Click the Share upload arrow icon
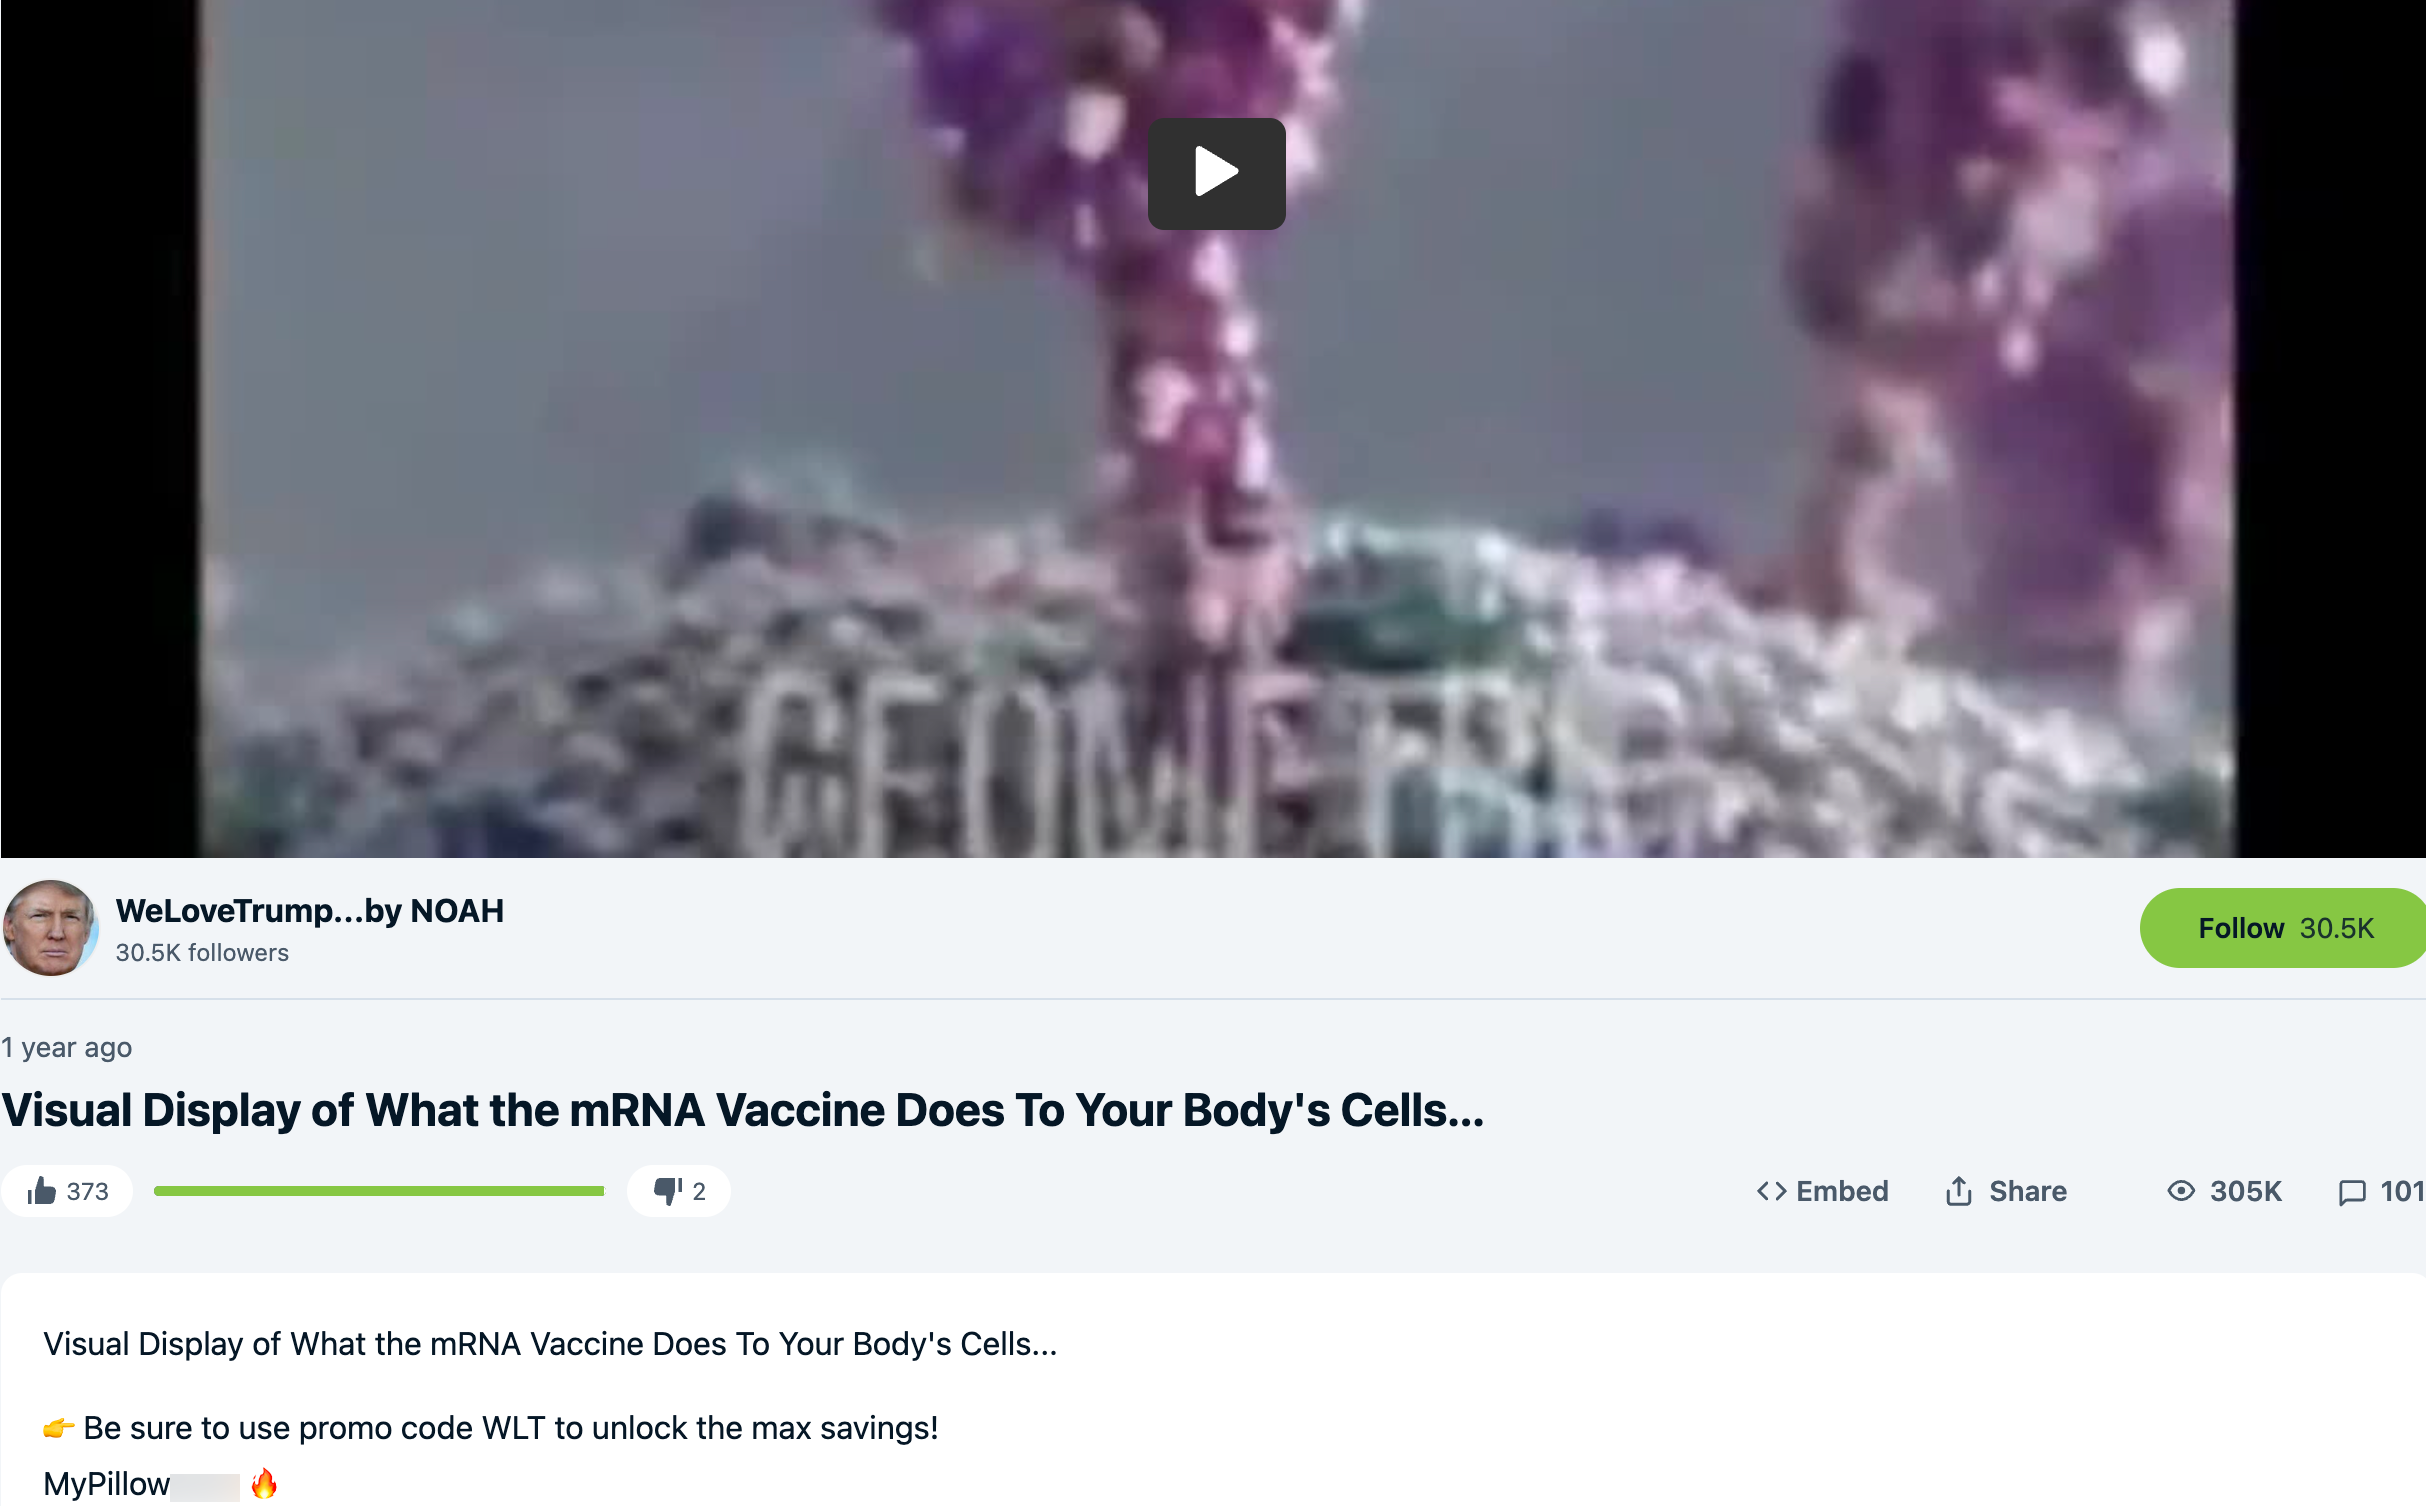Image resolution: width=2426 pixels, height=1506 pixels. tap(1958, 1191)
